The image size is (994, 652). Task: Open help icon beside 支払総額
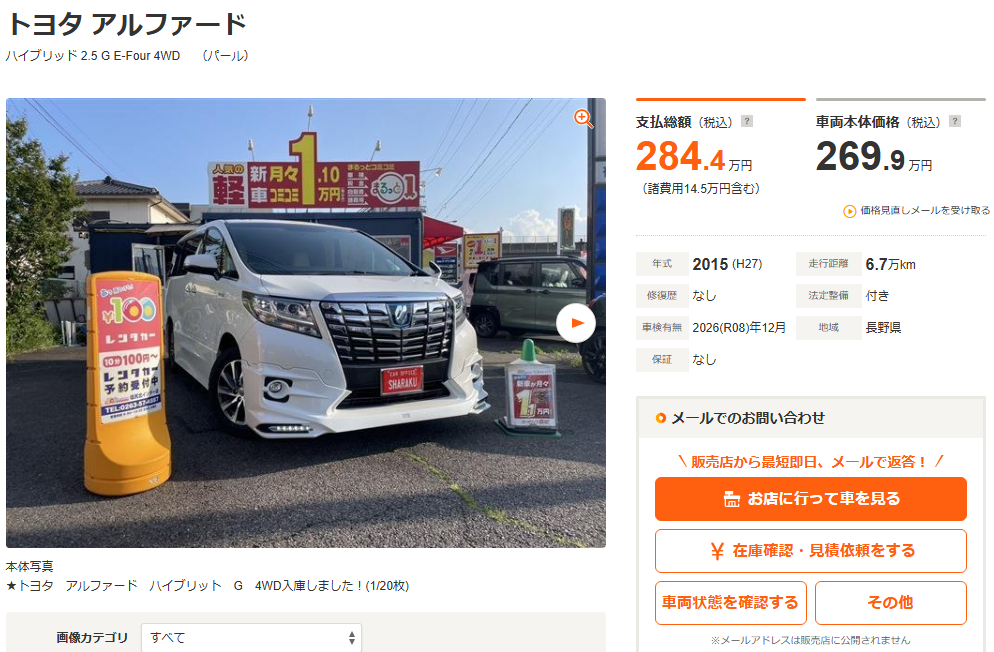(x=747, y=121)
